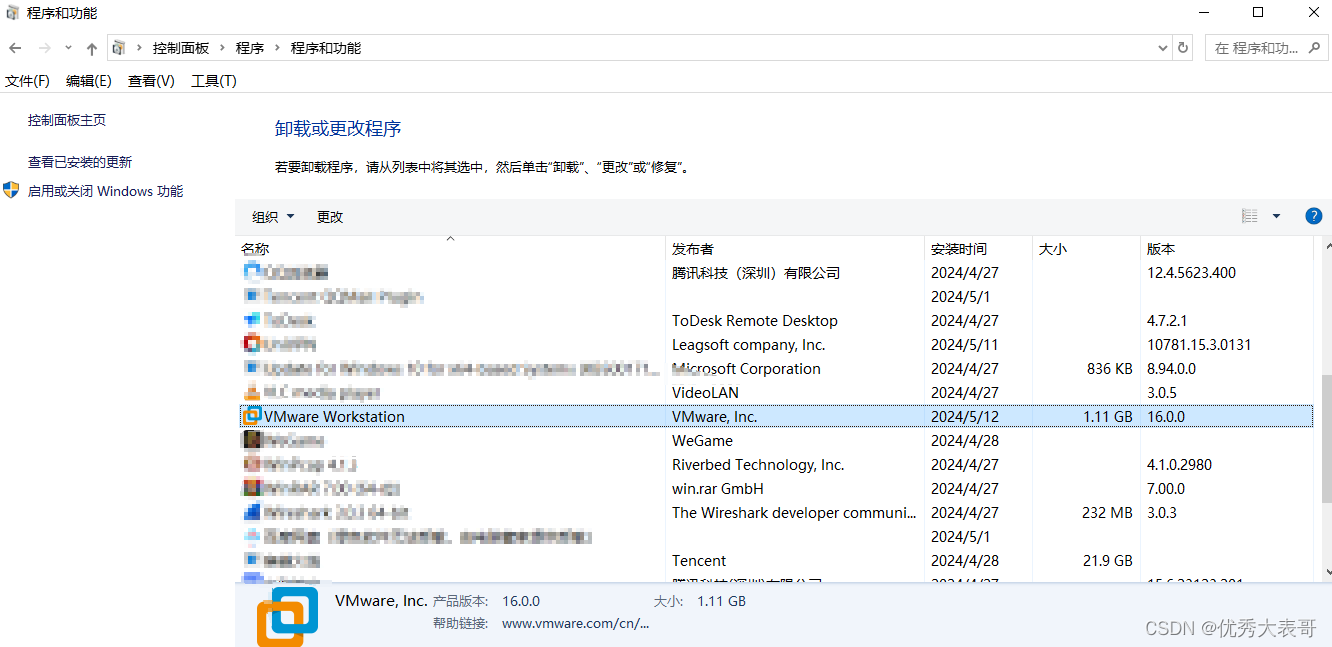Select publisher VideoLAN
The width and height of the screenshot is (1332, 647).
(705, 393)
